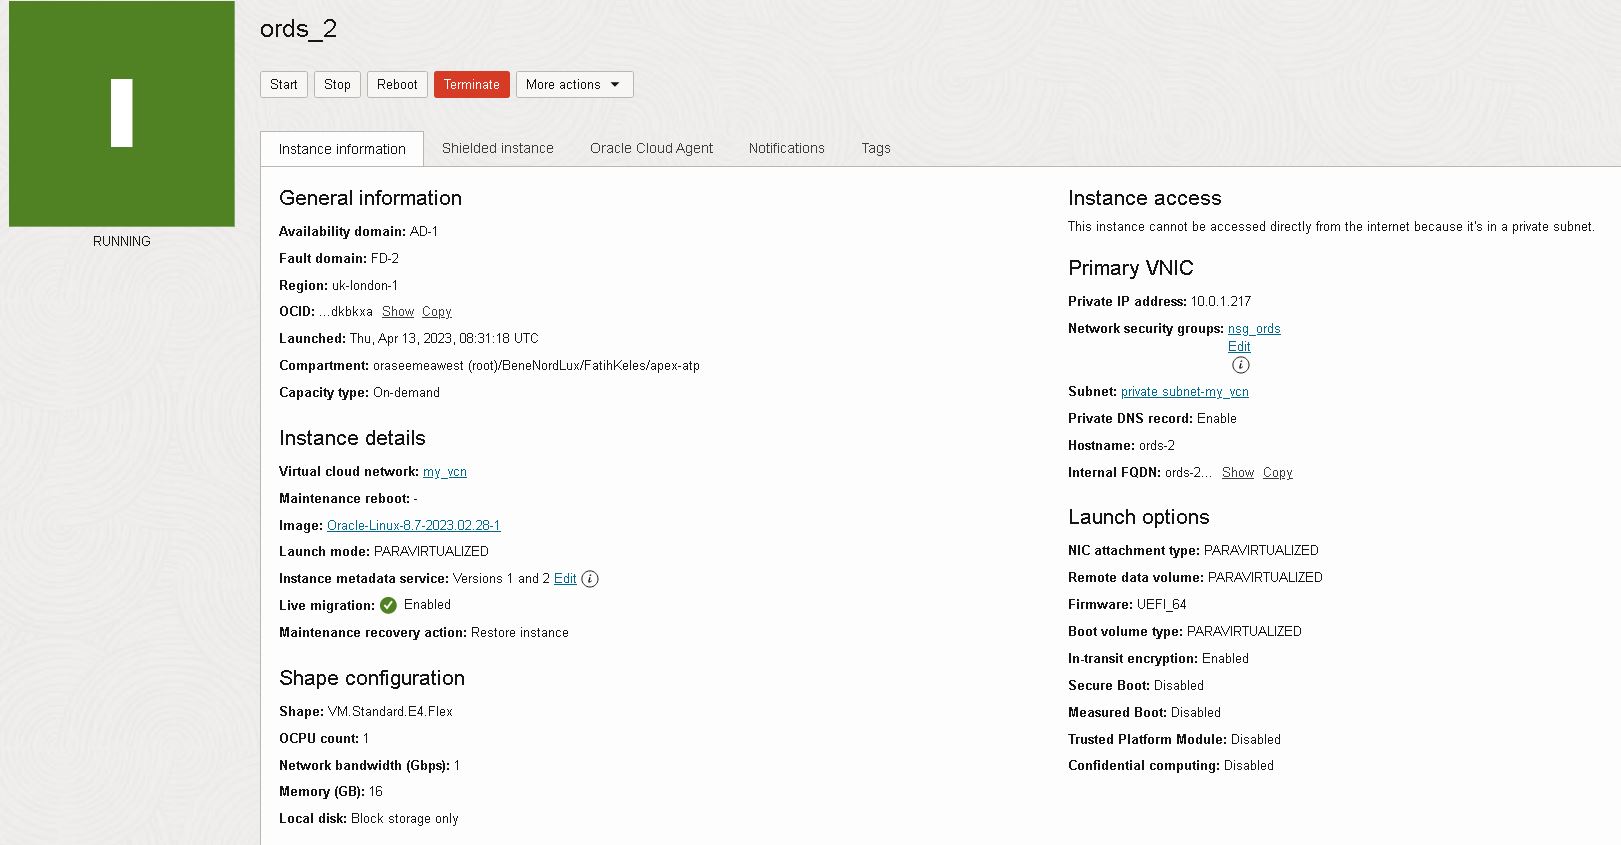
Task: Open the nsg_ords security group link
Action: (1254, 329)
